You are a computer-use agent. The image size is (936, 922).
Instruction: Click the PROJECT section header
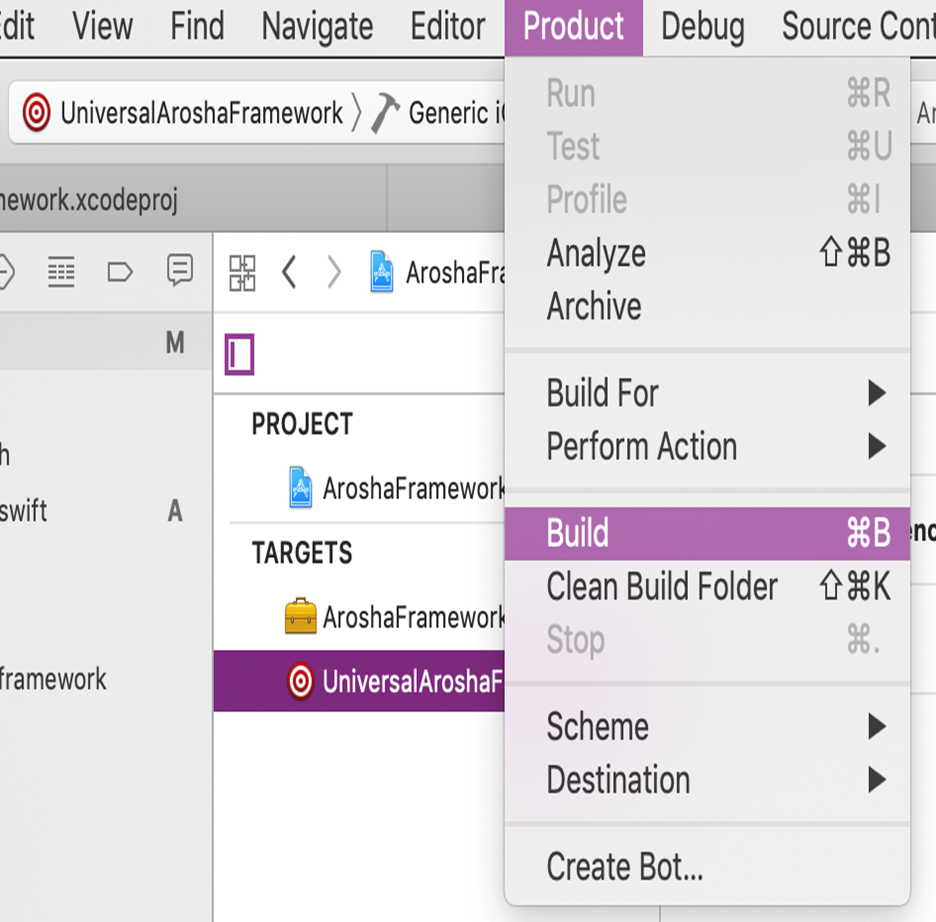pyautogui.click(x=303, y=424)
